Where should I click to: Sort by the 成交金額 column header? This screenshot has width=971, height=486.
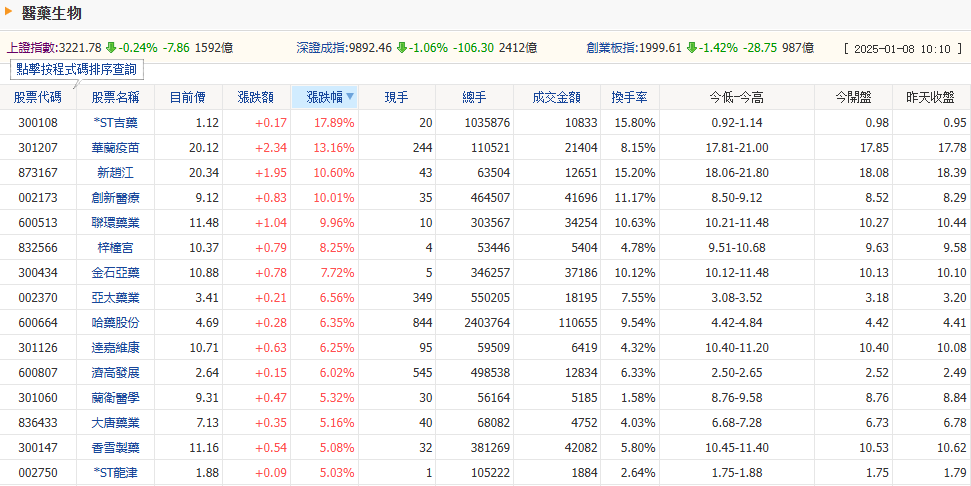click(x=556, y=97)
